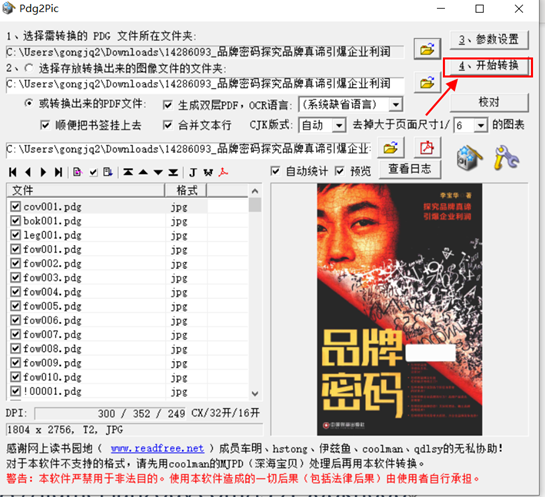Click the page icon with blue arrow
This screenshot has width=545, height=497.
[108, 172]
